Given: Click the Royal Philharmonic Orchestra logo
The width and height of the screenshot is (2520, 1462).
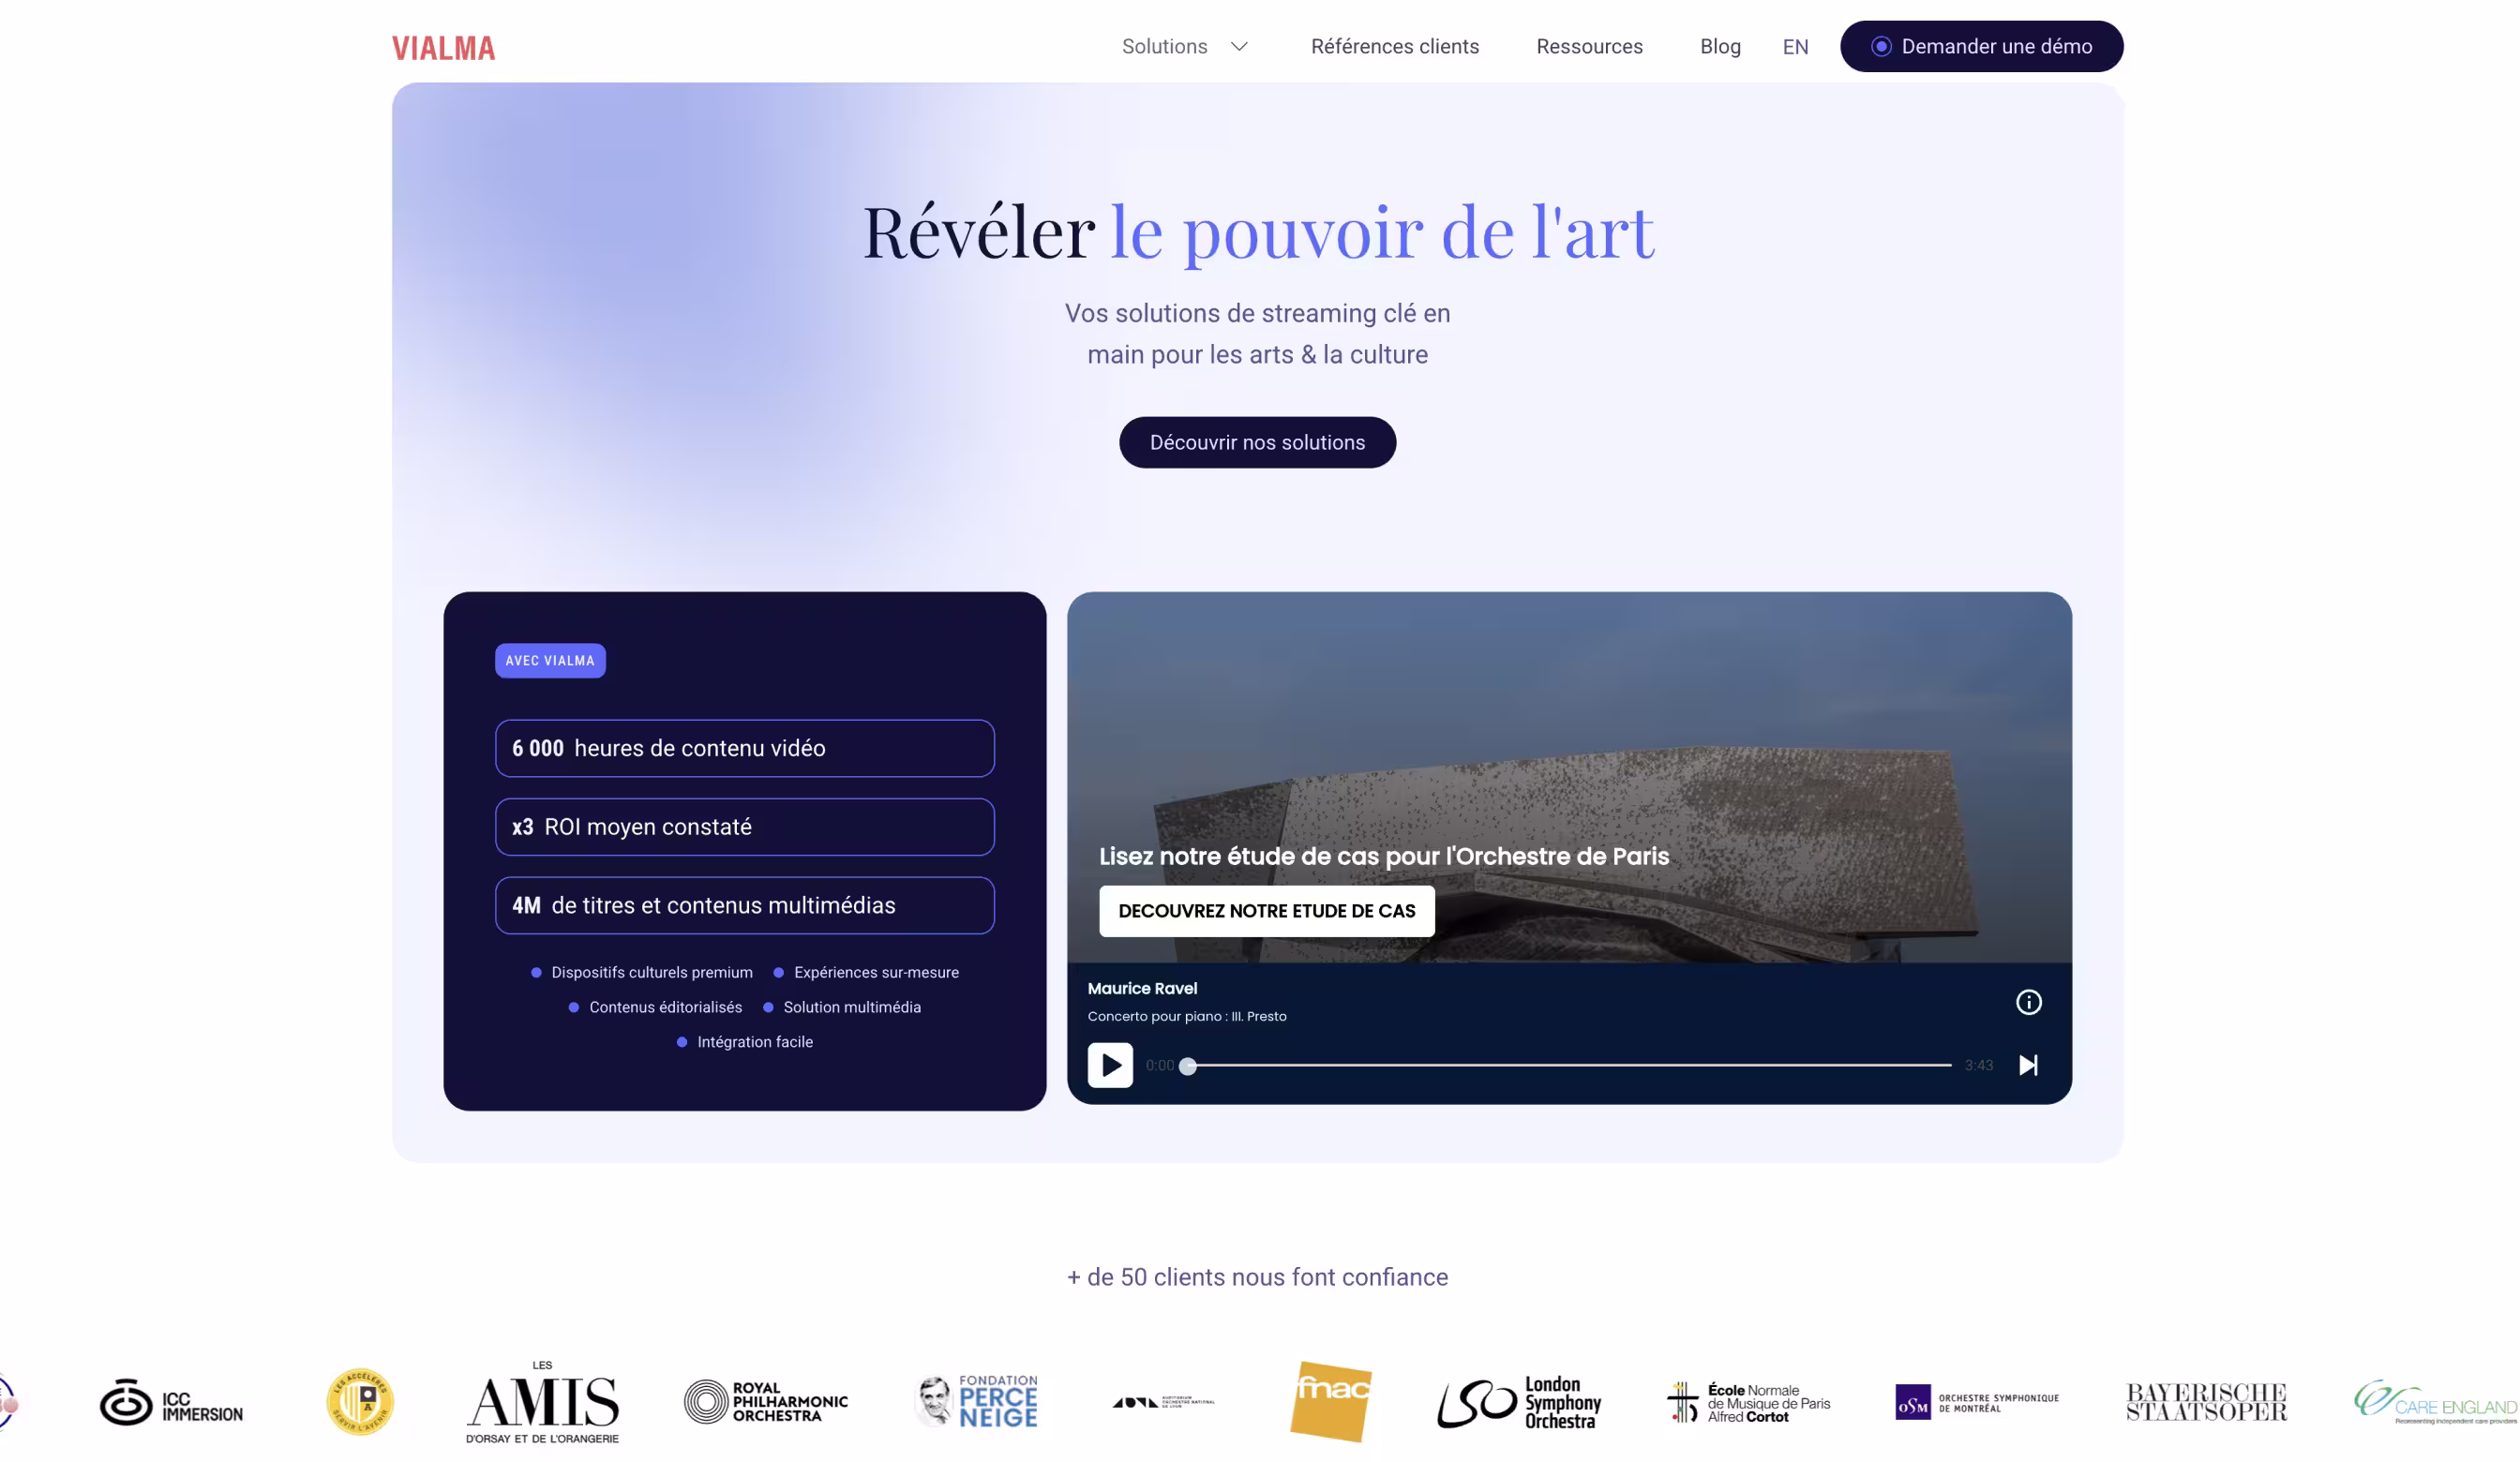Looking at the screenshot, I should click(x=766, y=1400).
